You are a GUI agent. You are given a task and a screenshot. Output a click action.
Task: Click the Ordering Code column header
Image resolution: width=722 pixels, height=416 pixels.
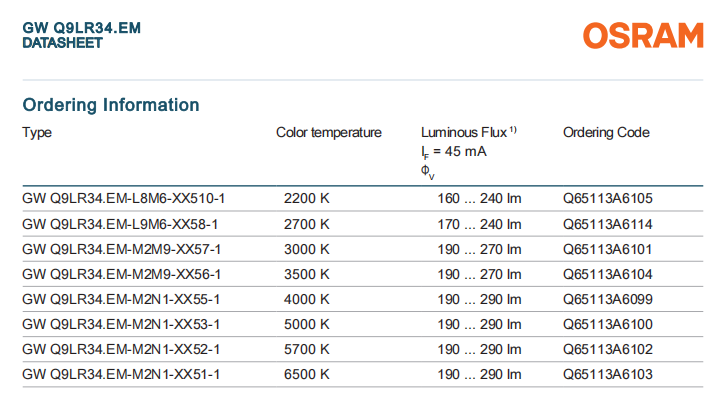(606, 132)
